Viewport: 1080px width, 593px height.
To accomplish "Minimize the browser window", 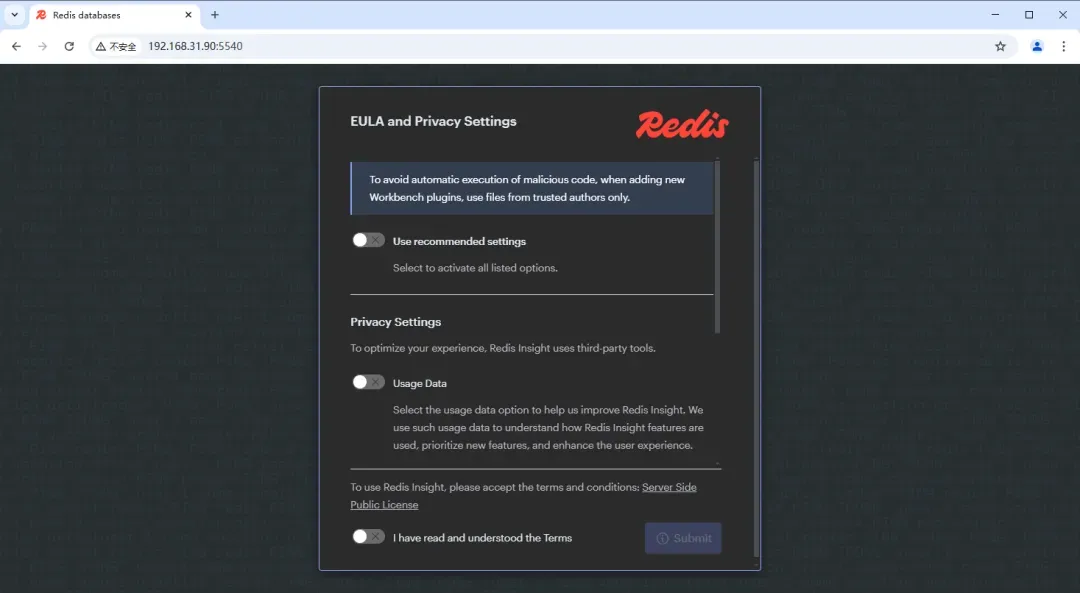I will tap(995, 14).
